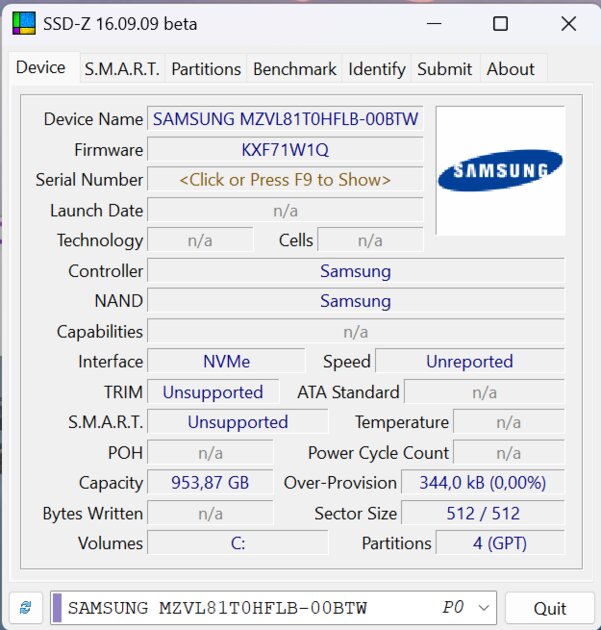Click the Cells n/a field
This screenshot has width=601, height=630.
[x=370, y=240]
